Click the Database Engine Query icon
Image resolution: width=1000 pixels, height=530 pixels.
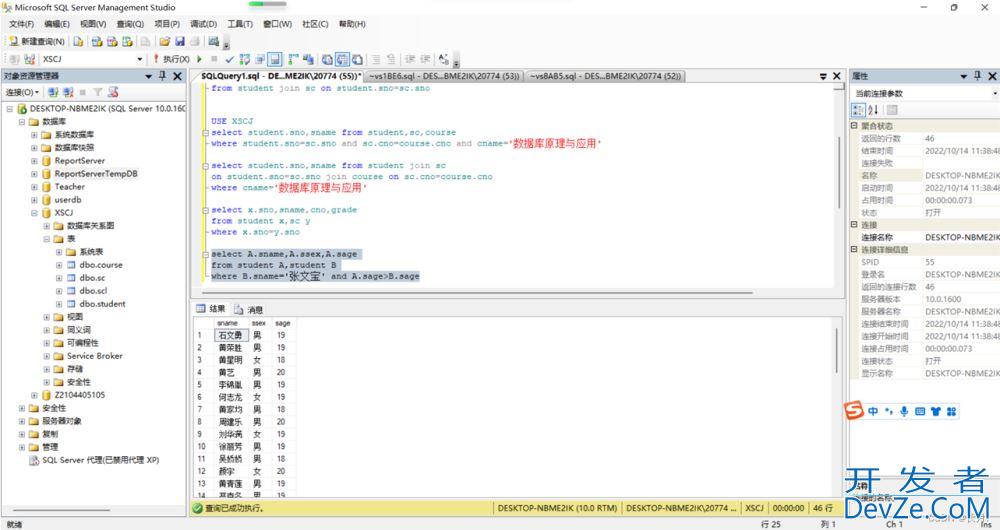pyautogui.click(x=78, y=41)
